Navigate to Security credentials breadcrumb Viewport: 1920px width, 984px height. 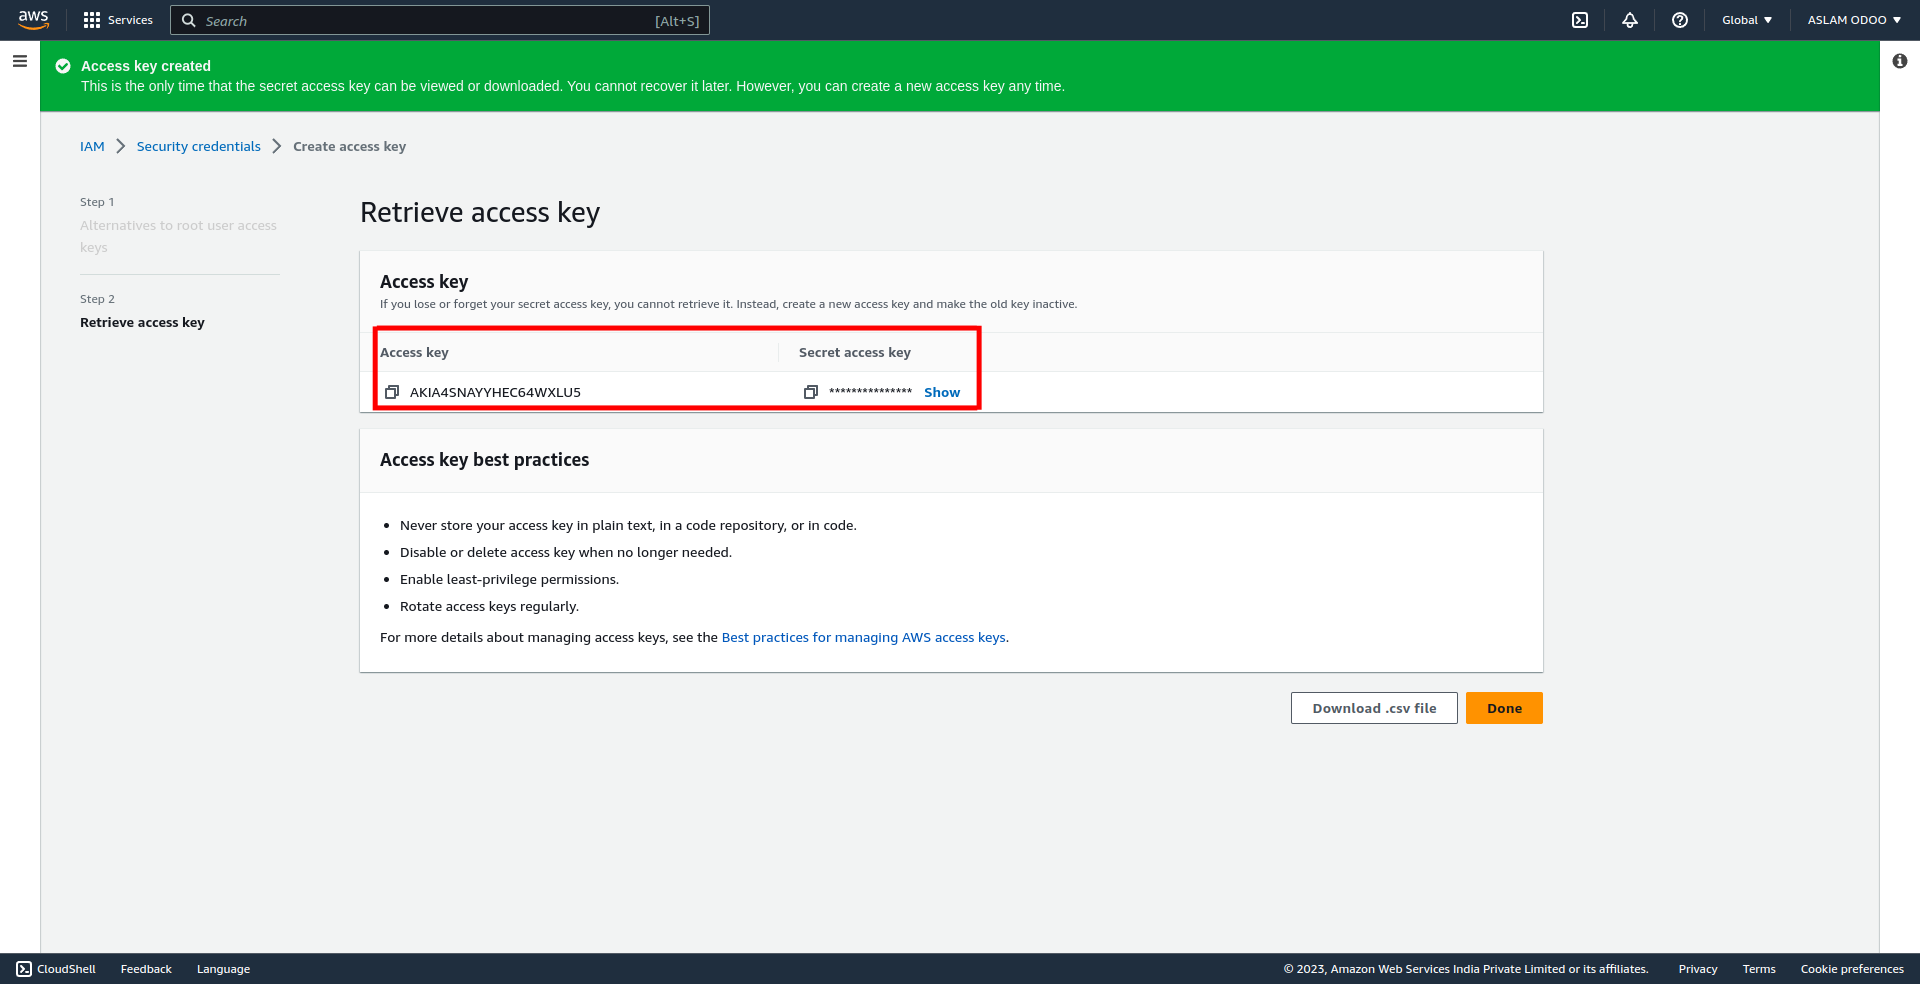[x=198, y=146]
